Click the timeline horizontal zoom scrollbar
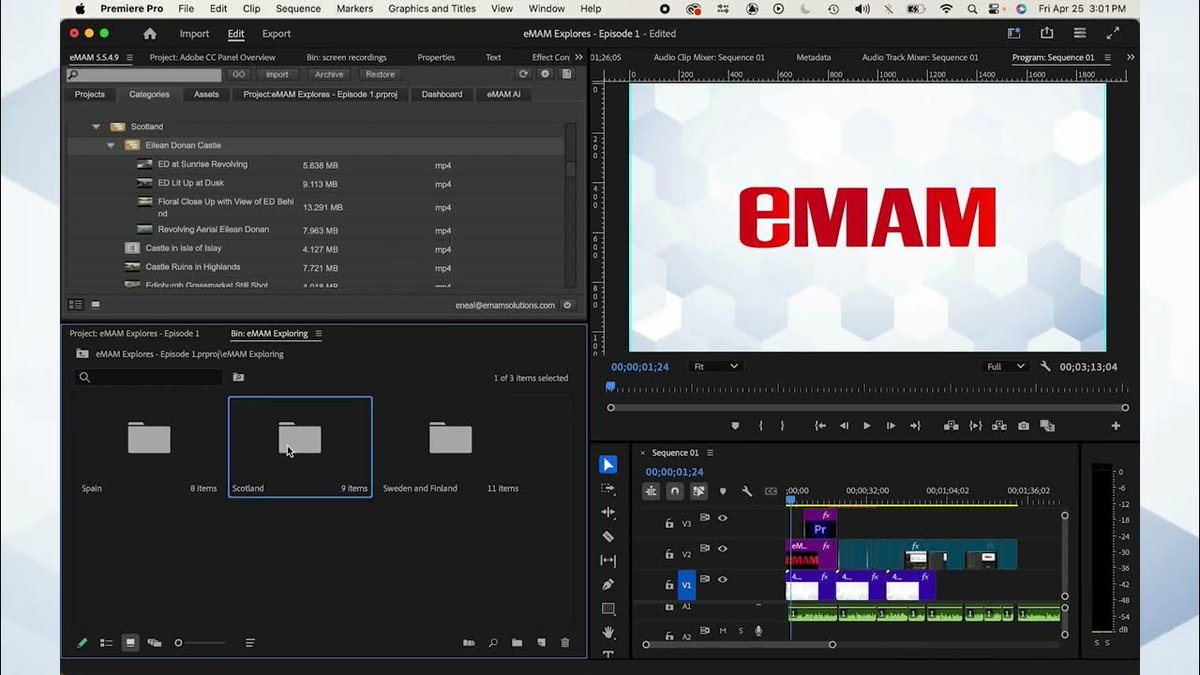The height and width of the screenshot is (675, 1200). [739, 644]
